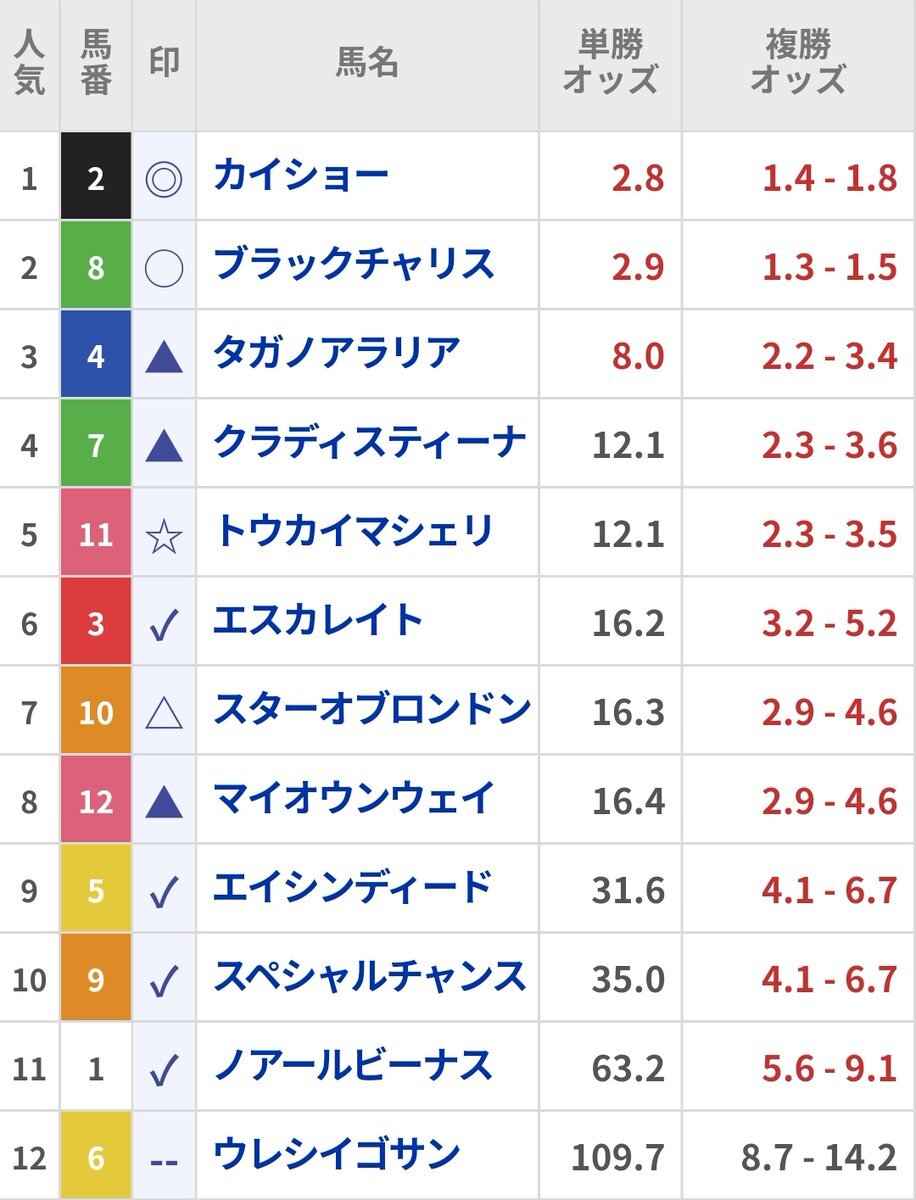Image resolution: width=916 pixels, height=1200 pixels.
Task: Open horse link カイショー
Action: click(x=301, y=176)
